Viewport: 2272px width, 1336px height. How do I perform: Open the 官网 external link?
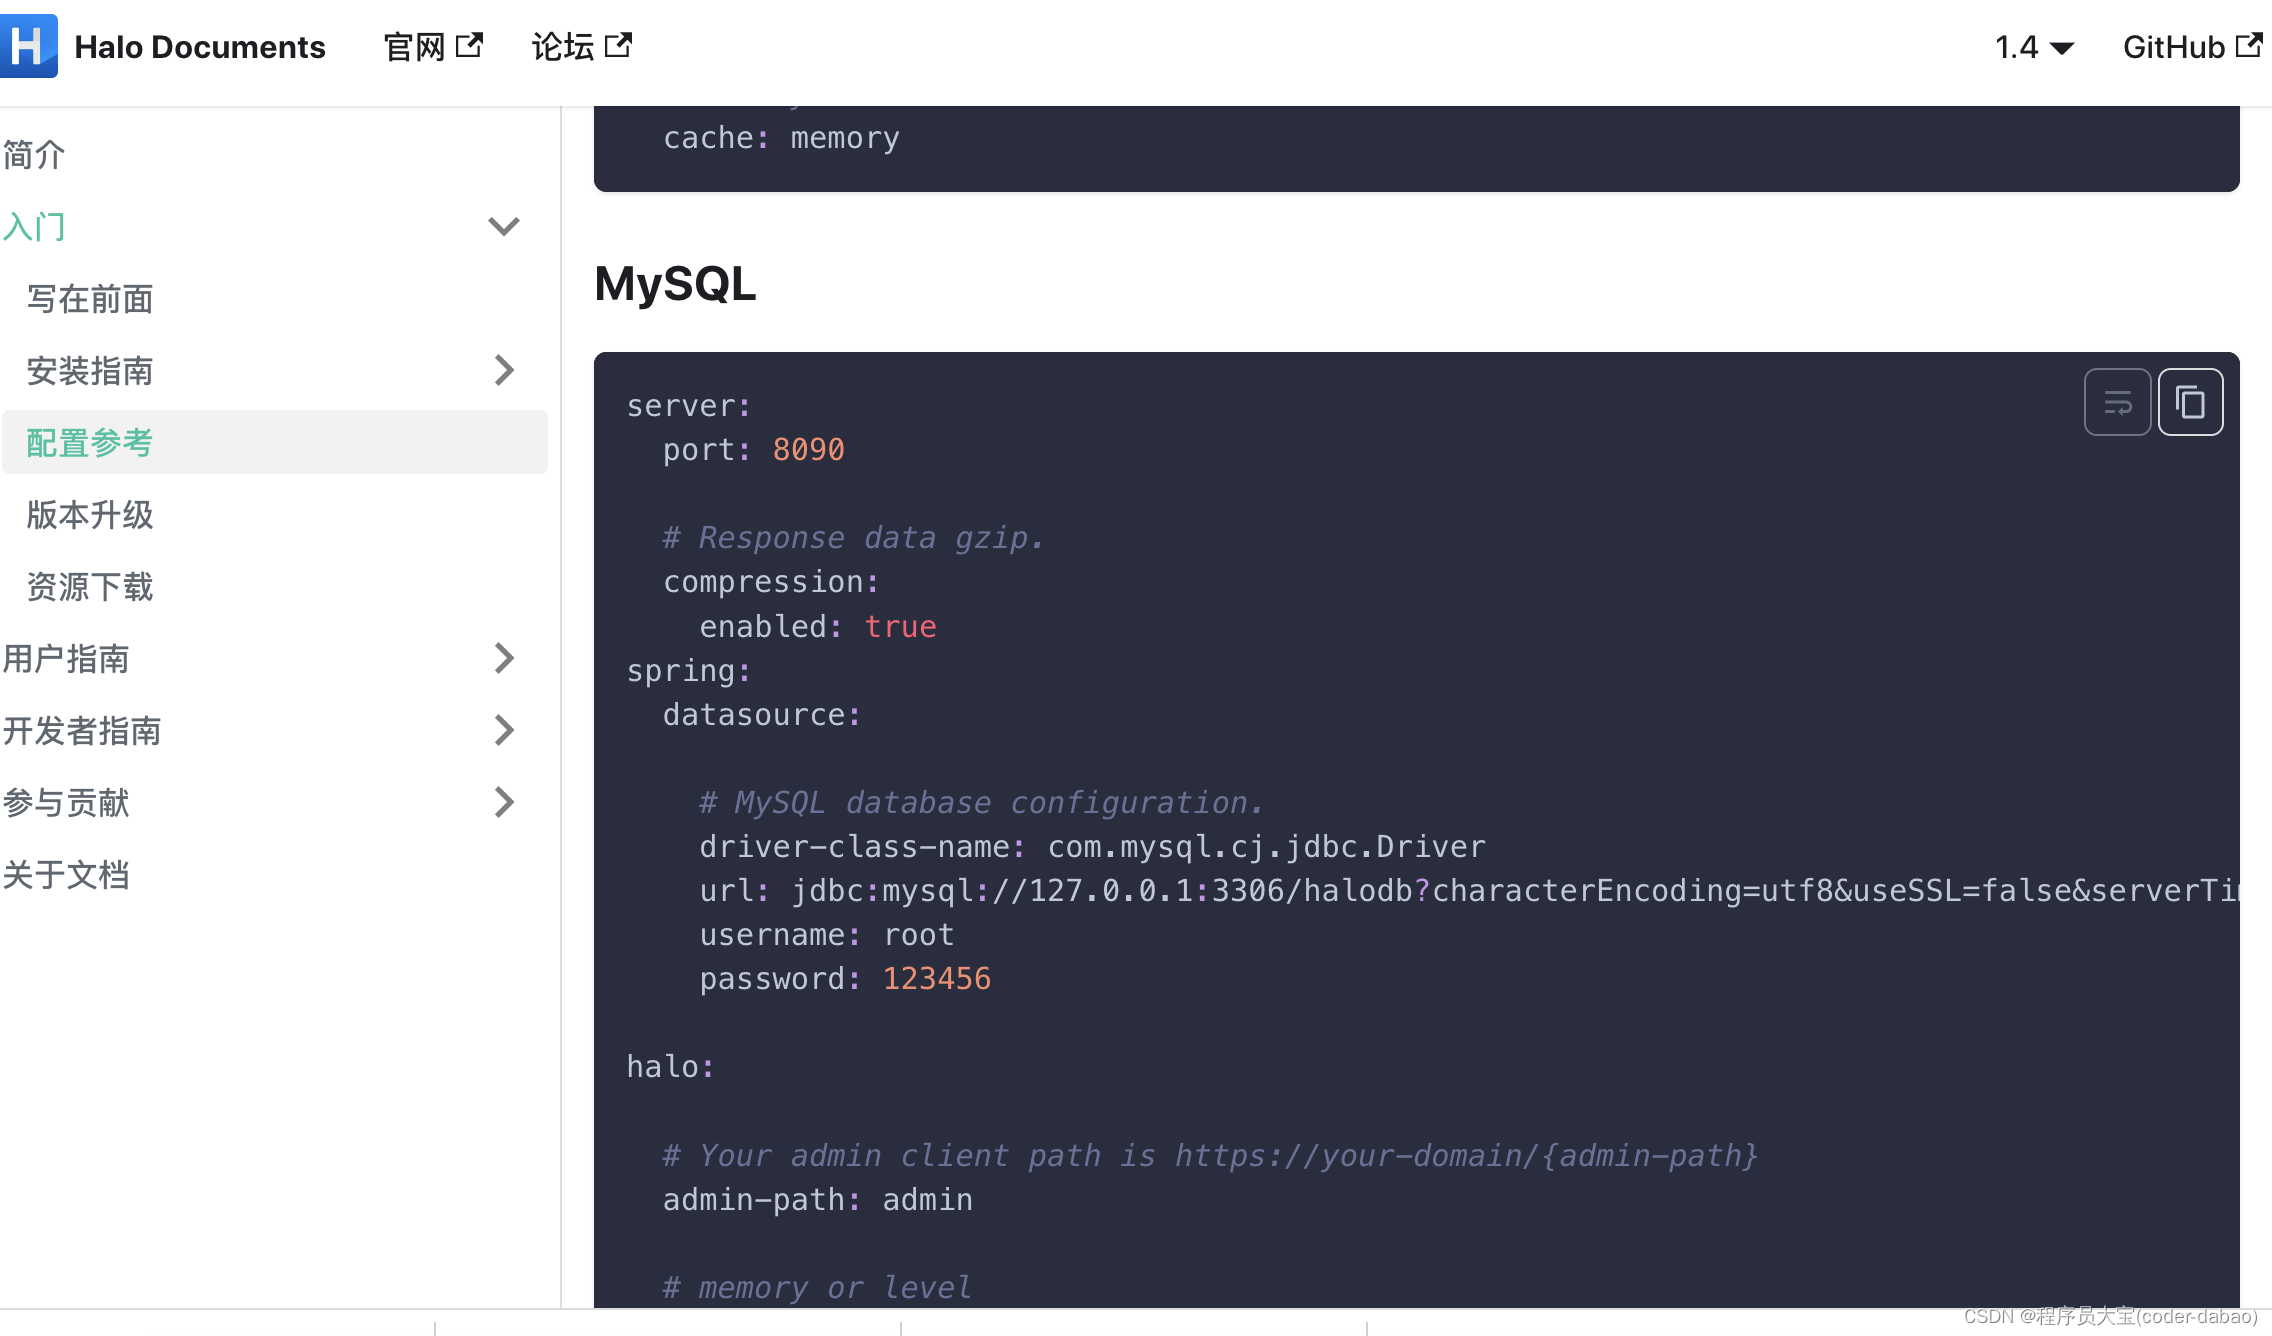[x=432, y=46]
